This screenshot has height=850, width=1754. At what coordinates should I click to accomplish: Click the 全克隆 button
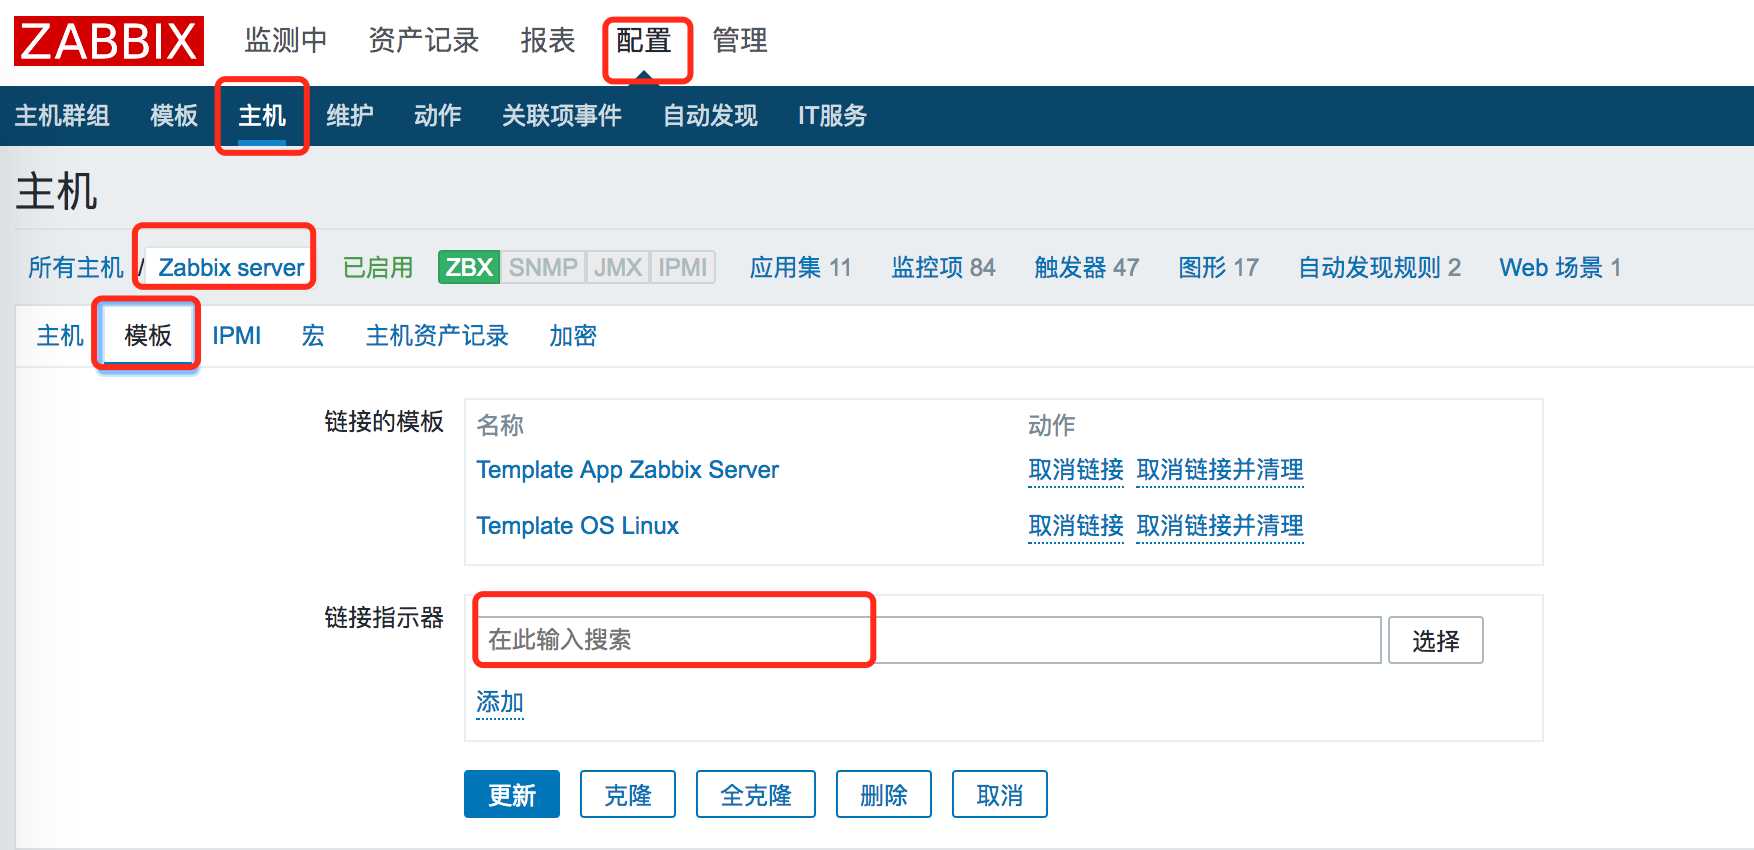(x=756, y=795)
